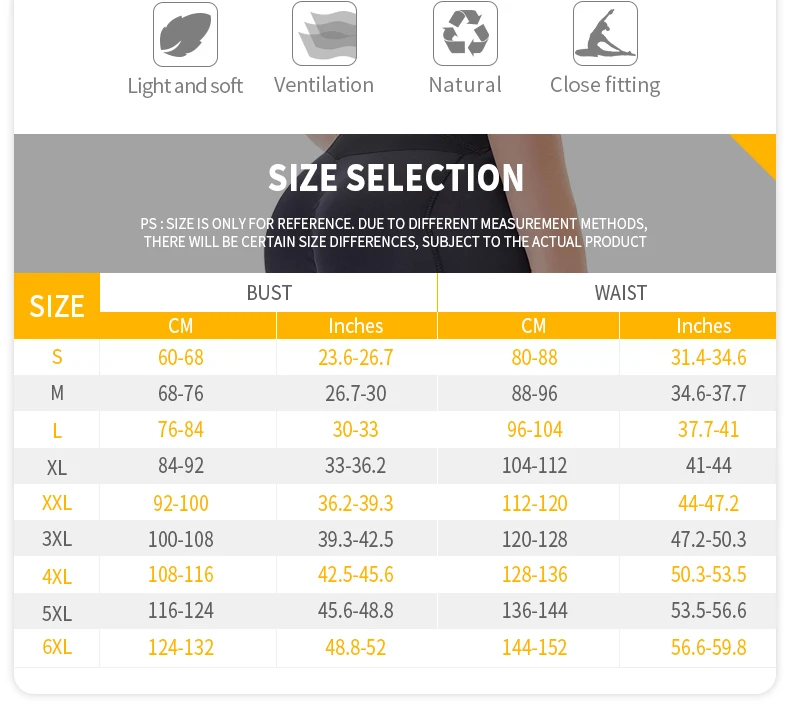Click the Ventilation layers icon

tap(324, 33)
